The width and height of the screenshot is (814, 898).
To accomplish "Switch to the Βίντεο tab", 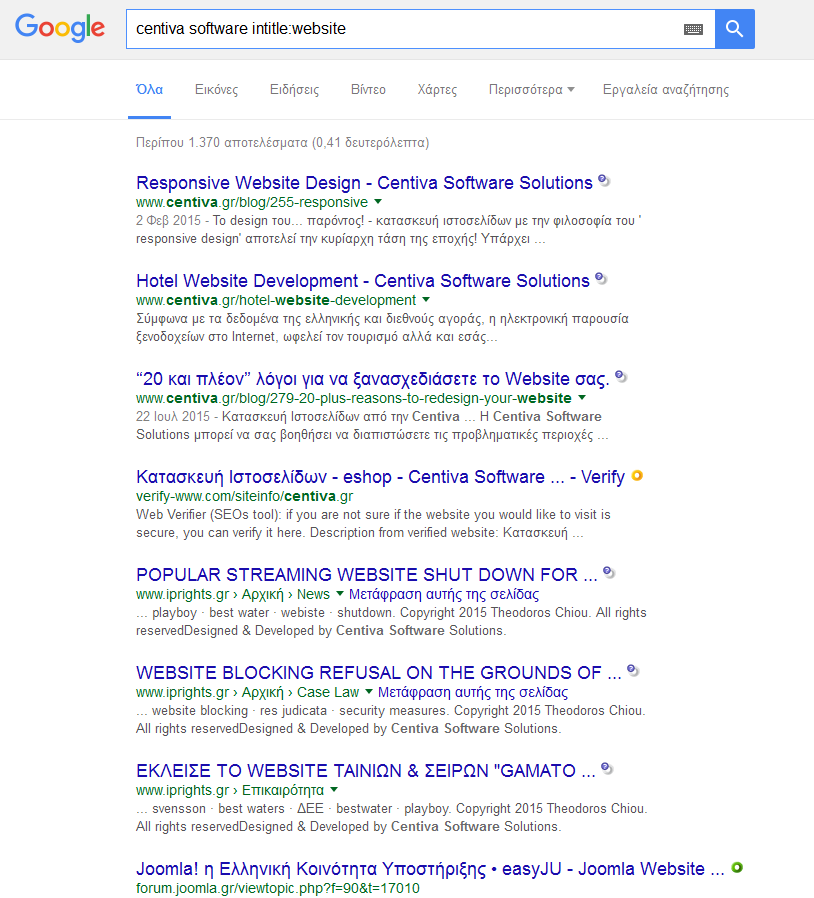I will [x=368, y=90].
